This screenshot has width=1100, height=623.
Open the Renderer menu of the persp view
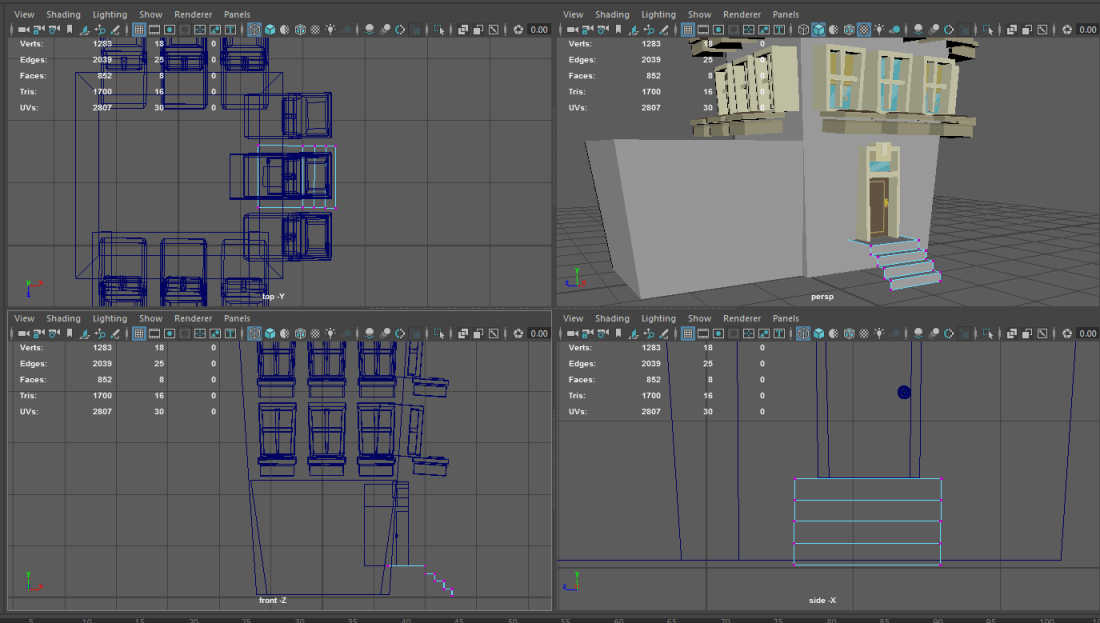(x=741, y=14)
